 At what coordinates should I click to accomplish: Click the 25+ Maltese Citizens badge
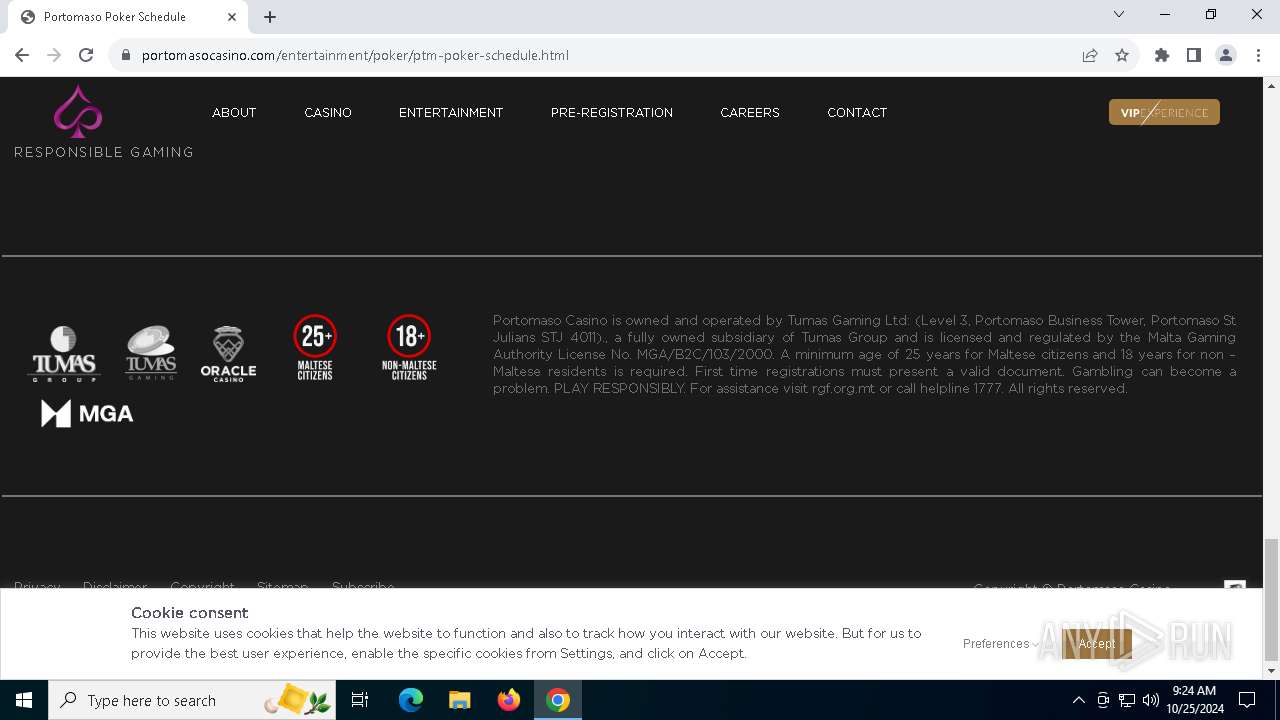coord(315,347)
